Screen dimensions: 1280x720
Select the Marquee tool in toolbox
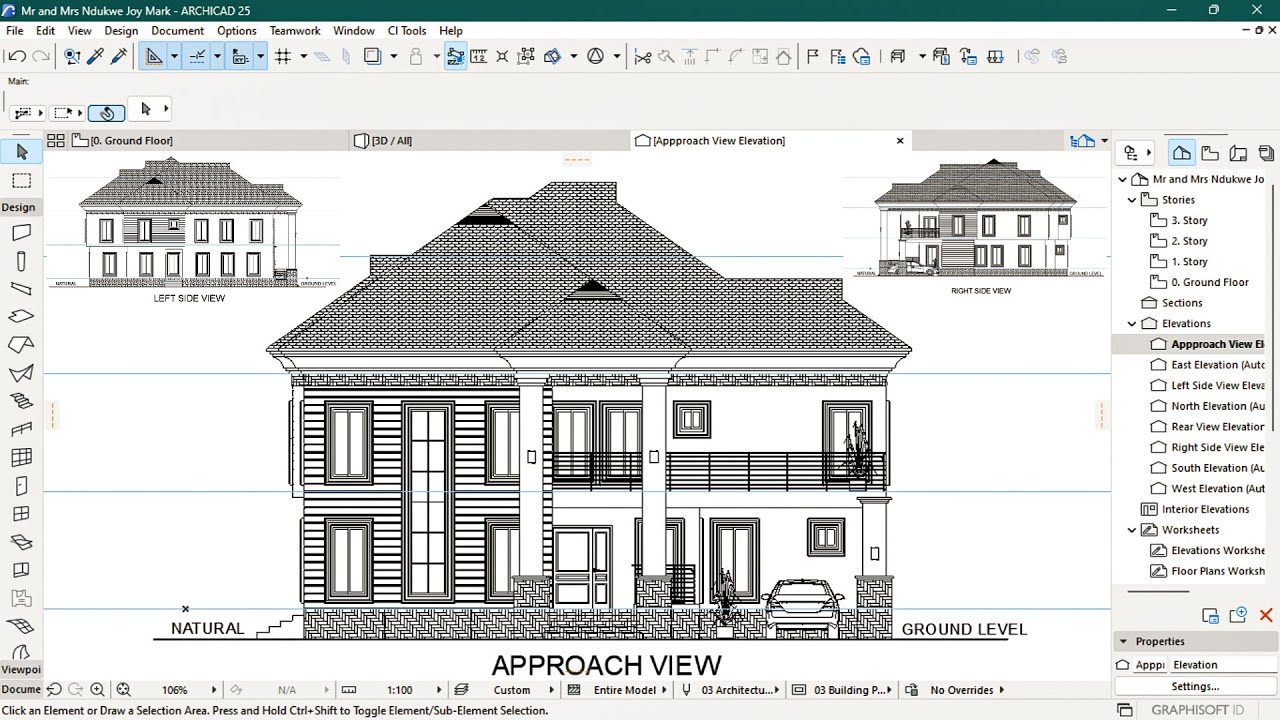[x=21, y=181]
